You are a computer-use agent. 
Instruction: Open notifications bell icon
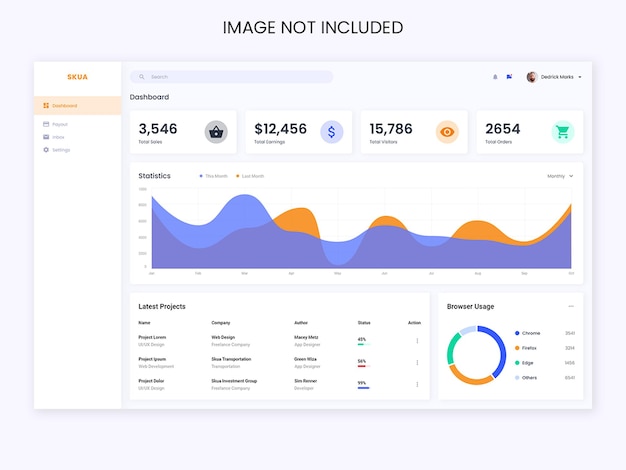(x=495, y=77)
